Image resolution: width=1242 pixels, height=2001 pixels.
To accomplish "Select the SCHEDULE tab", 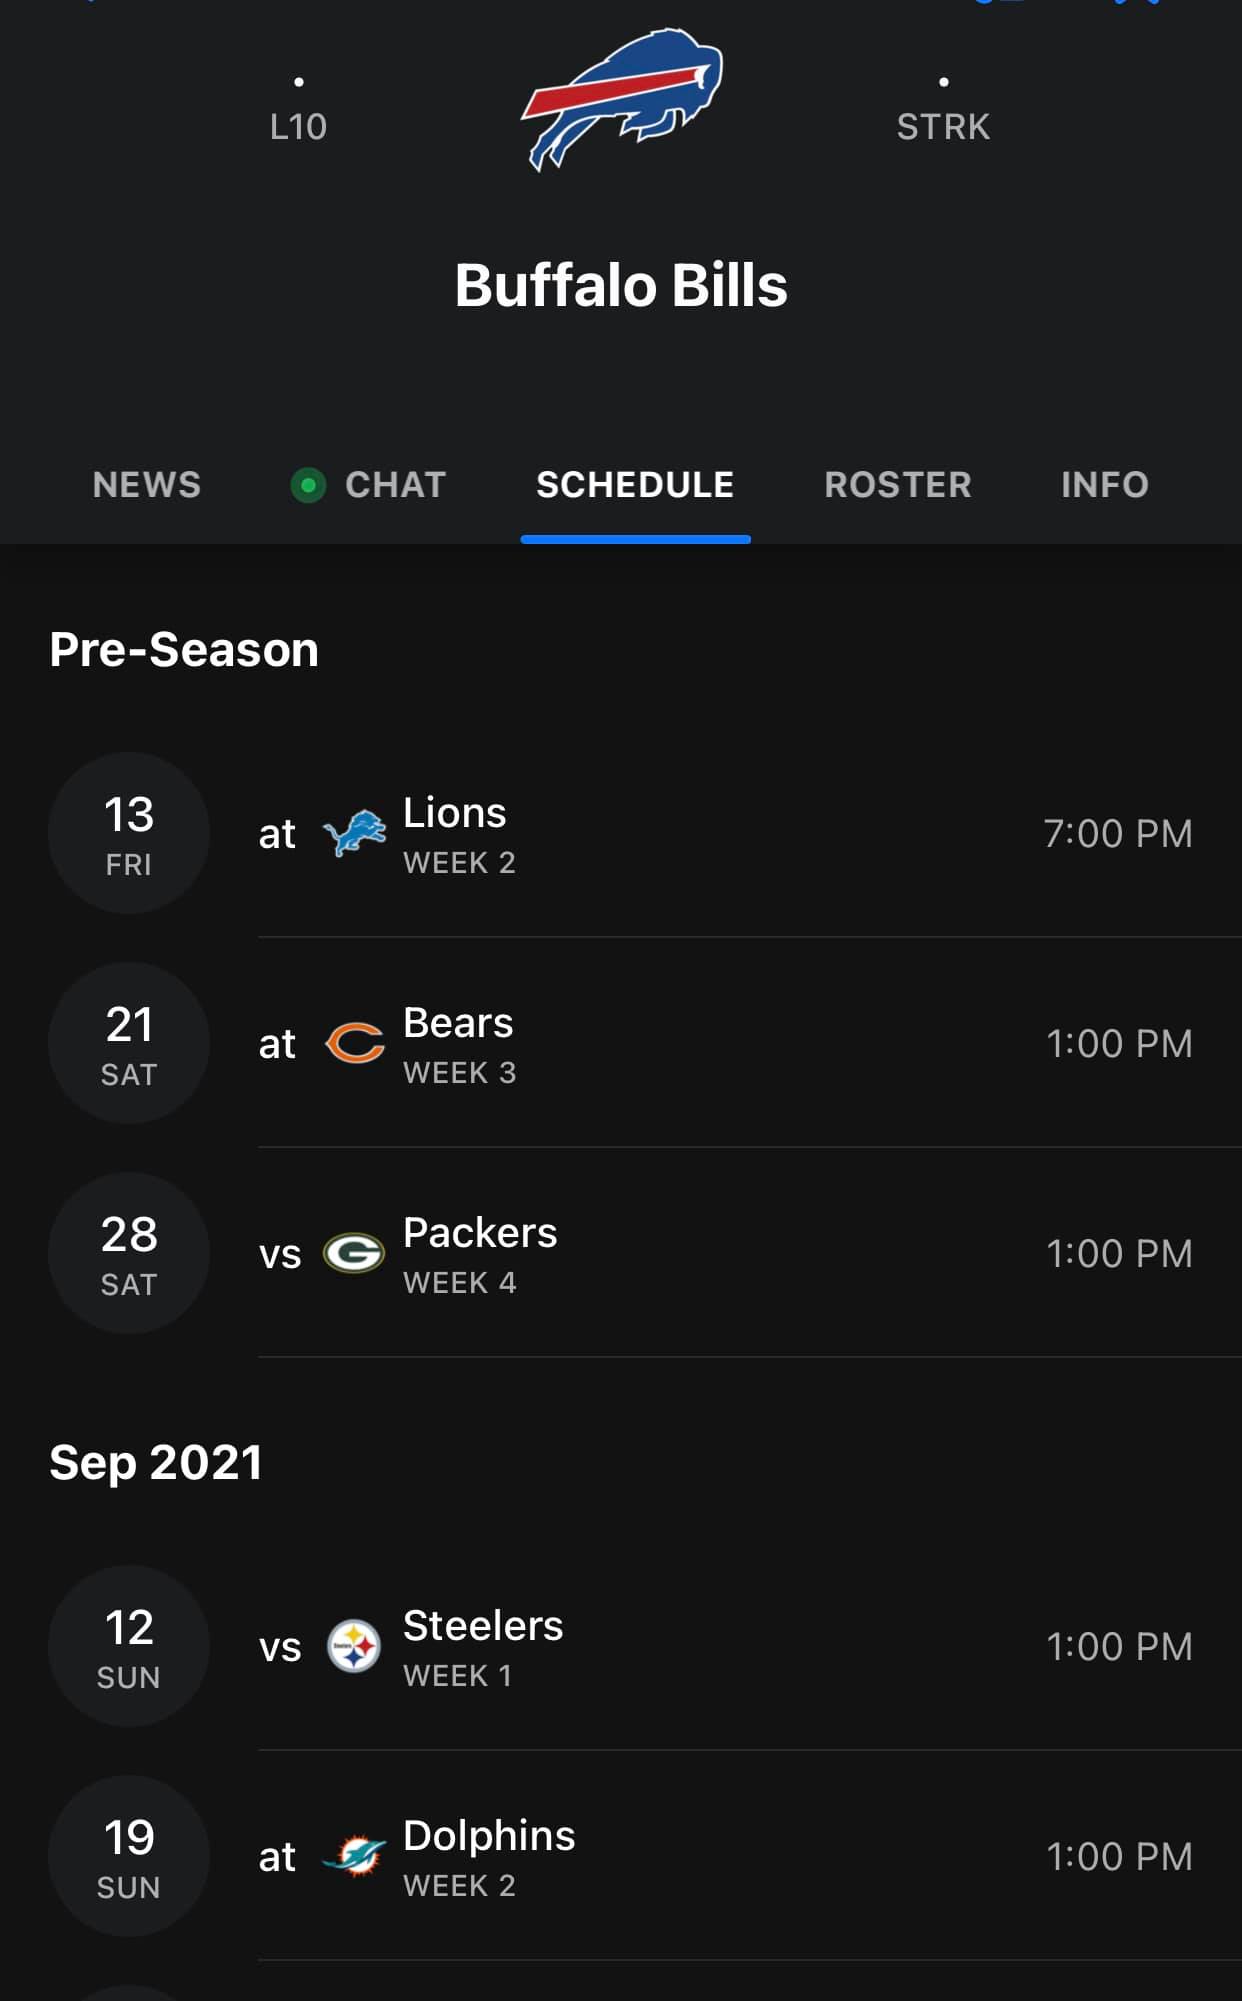I will point(635,485).
